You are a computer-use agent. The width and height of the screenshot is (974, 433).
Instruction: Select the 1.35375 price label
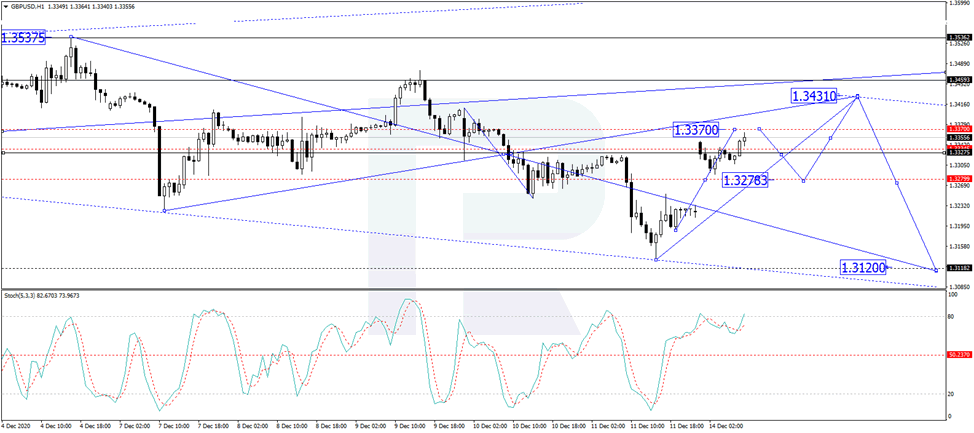24,38
